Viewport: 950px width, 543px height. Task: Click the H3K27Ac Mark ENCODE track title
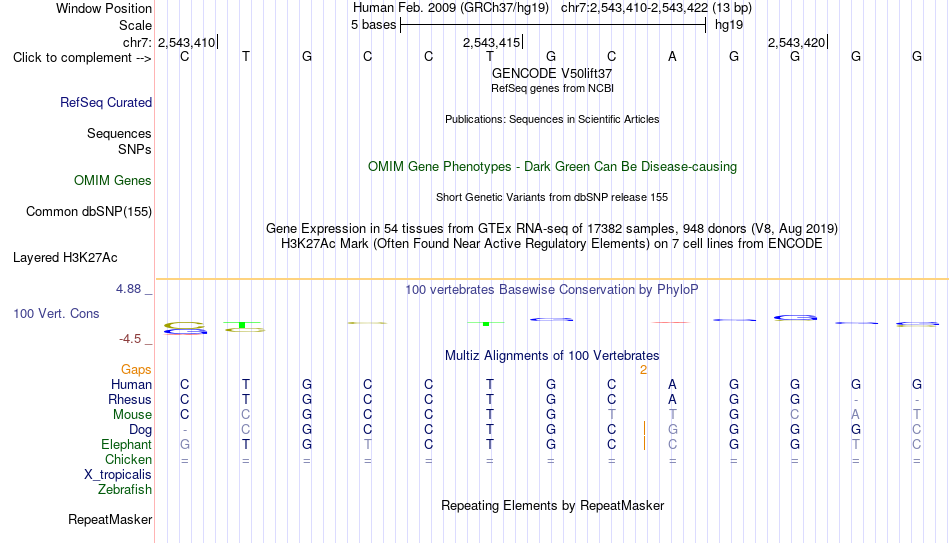(x=552, y=244)
